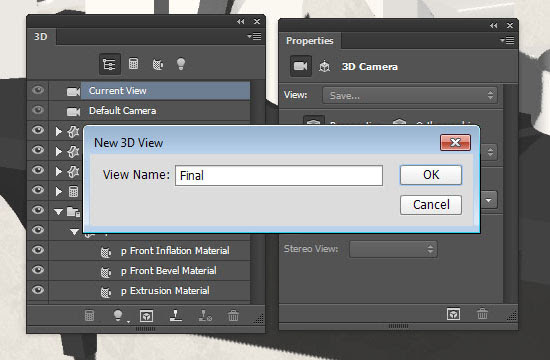Expand the mesh item triangle

[x=59, y=192]
